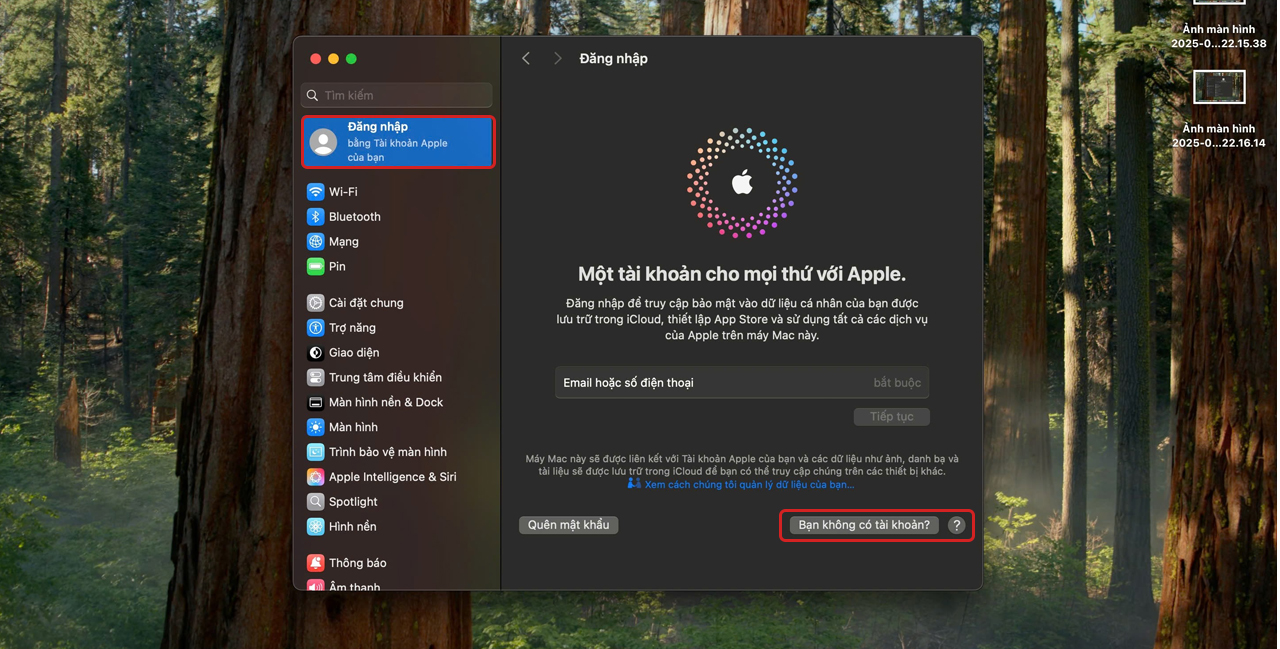Select the Bluetooth sidebar icon

(315, 216)
